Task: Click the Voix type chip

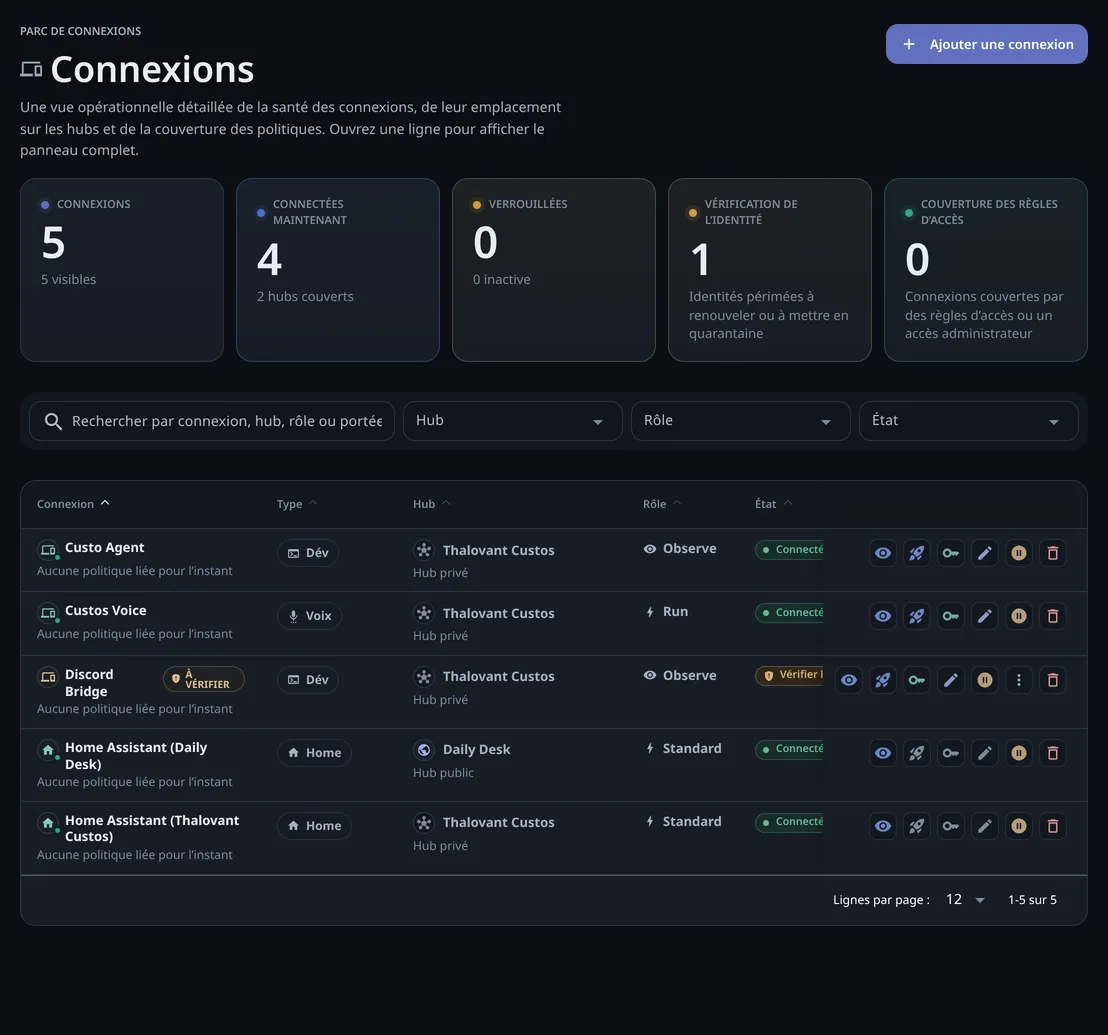Action: (x=309, y=616)
